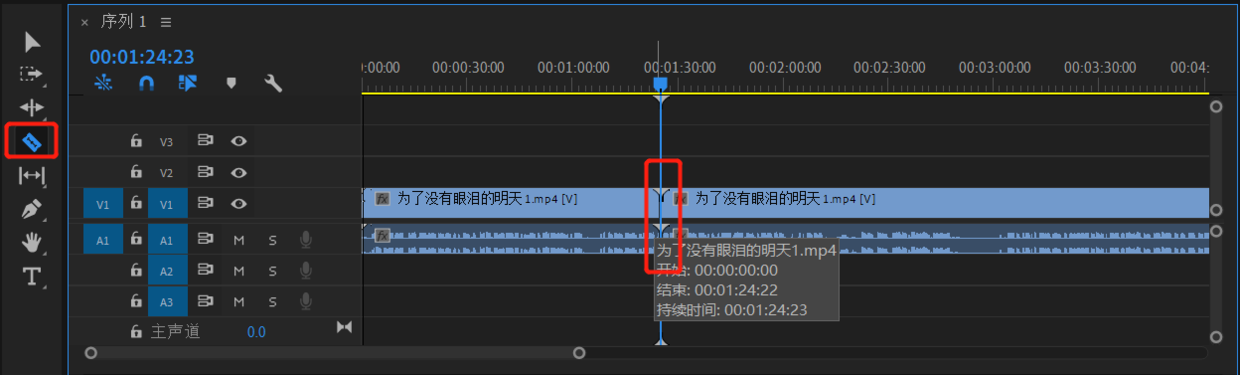
Task: Toggle sync lock on track V2
Action: click(206, 172)
